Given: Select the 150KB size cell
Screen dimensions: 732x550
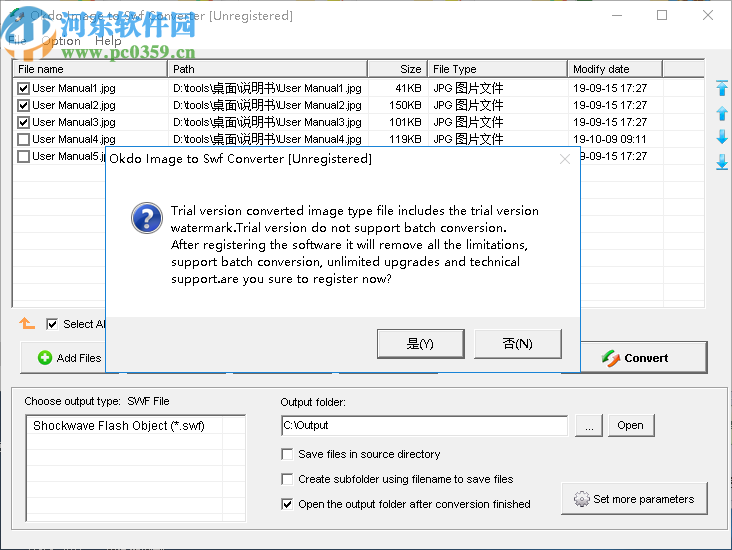Looking at the screenshot, I should click(398, 105).
